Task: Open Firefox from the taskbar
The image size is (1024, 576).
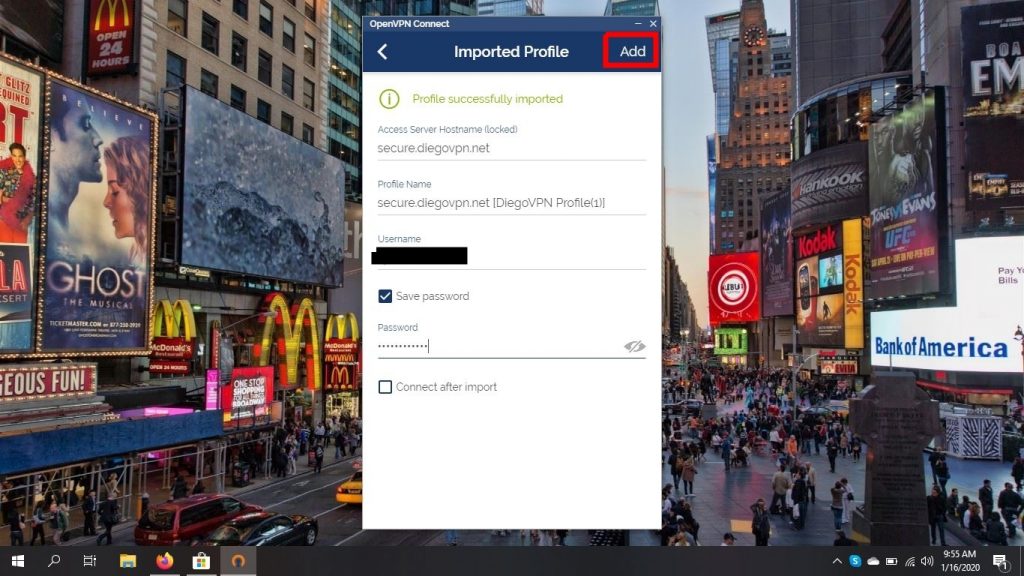Action: click(164, 561)
